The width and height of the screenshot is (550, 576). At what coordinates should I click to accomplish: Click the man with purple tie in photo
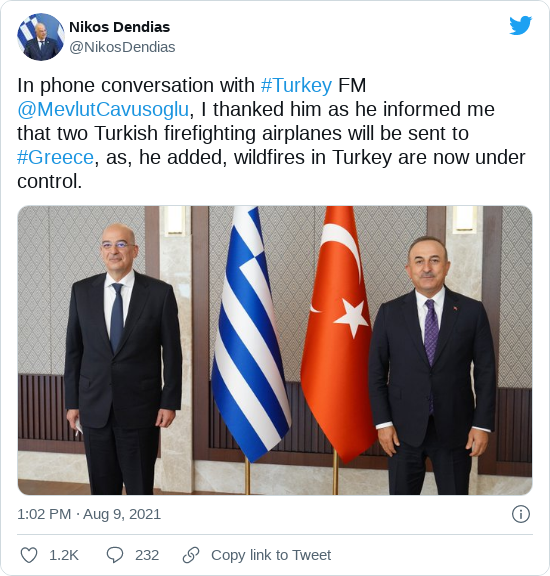click(432, 365)
